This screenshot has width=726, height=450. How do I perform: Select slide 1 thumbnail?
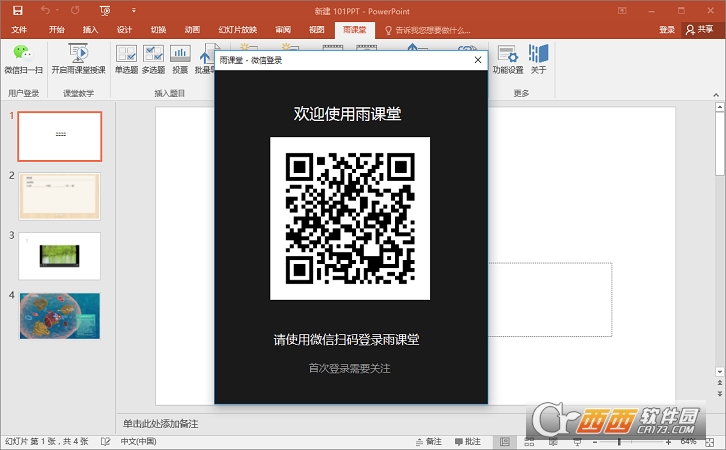pos(60,137)
